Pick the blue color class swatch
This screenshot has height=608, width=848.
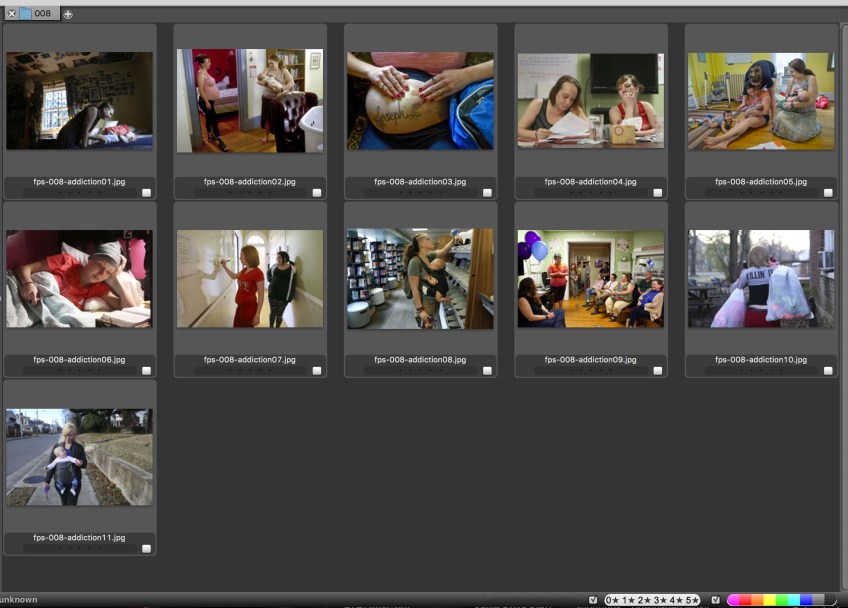tap(807, 600)
